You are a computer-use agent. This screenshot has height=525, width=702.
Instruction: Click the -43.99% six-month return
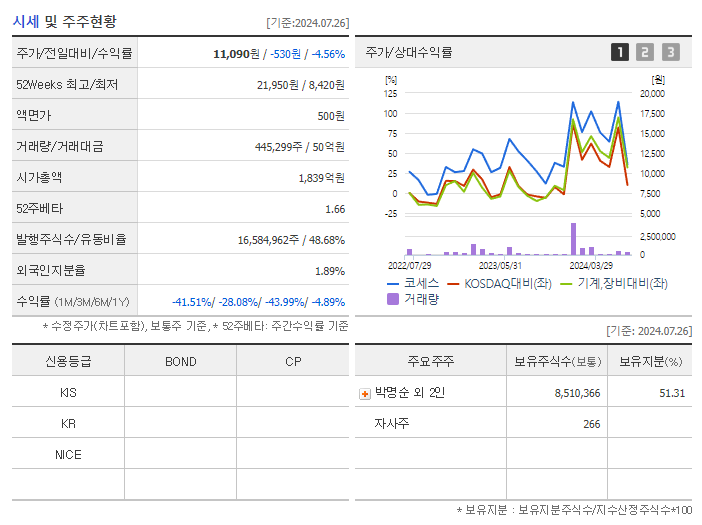pos(285,302)
